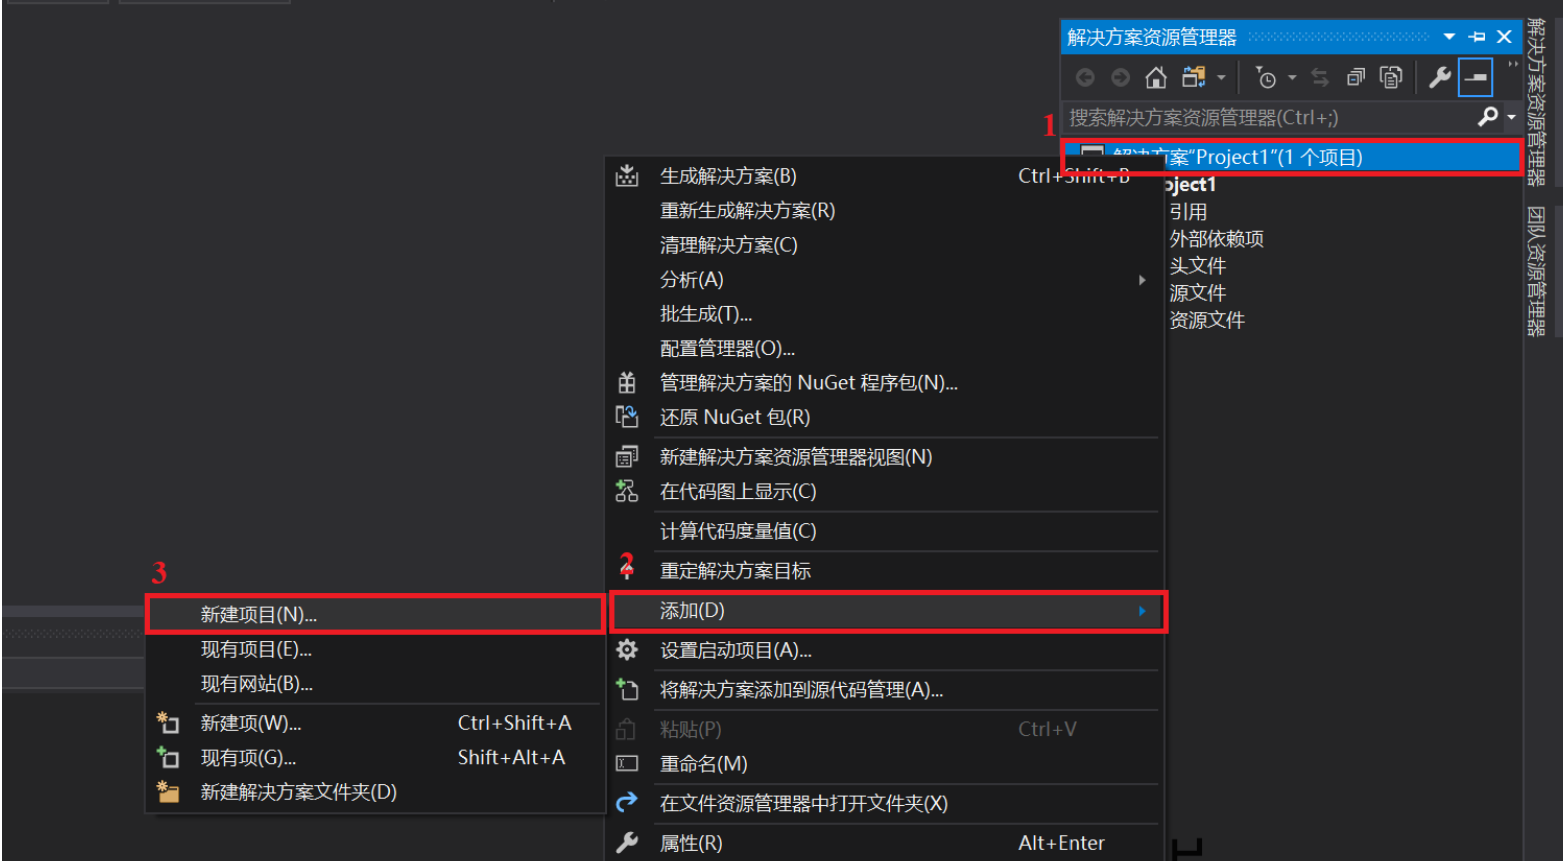Click the sync with active document icon
This screenshot has height=861, width=1563.
(x=1320, y=77)
